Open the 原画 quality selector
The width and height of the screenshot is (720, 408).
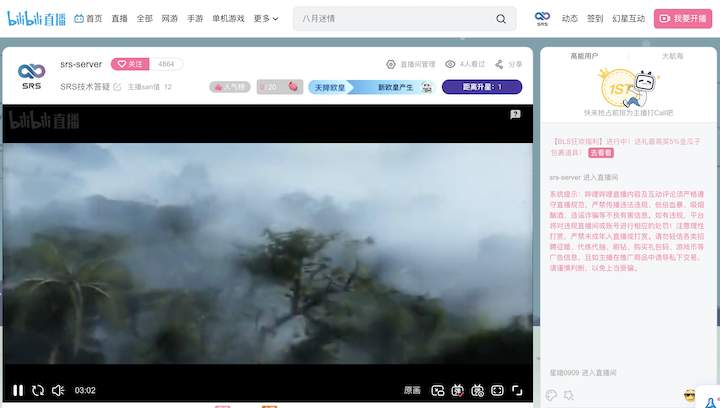click(412, 390)
